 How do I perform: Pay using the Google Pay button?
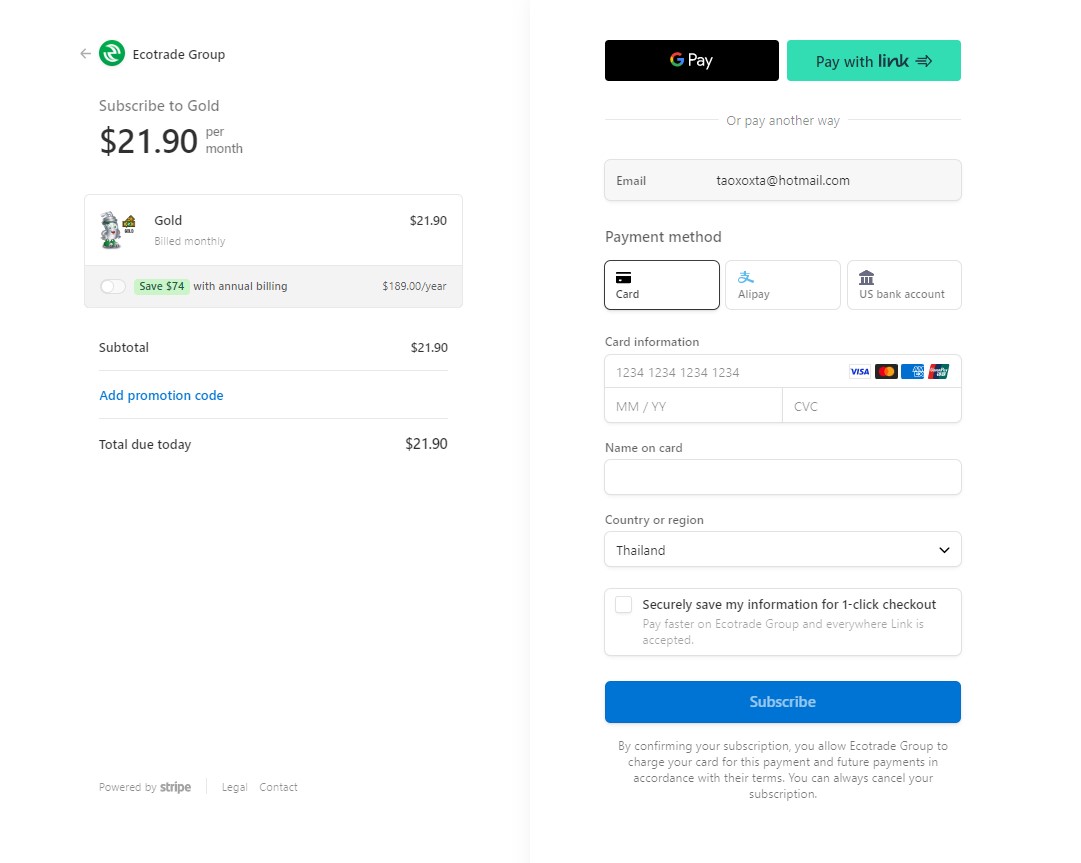click(x=691, y=61)
